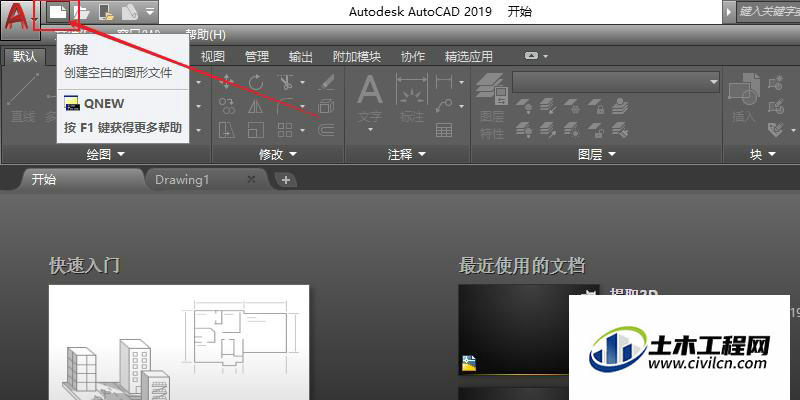Switch to the 视图 ribbon tab
The height and width of the screenshot is (400, 800).
point(213,56)
